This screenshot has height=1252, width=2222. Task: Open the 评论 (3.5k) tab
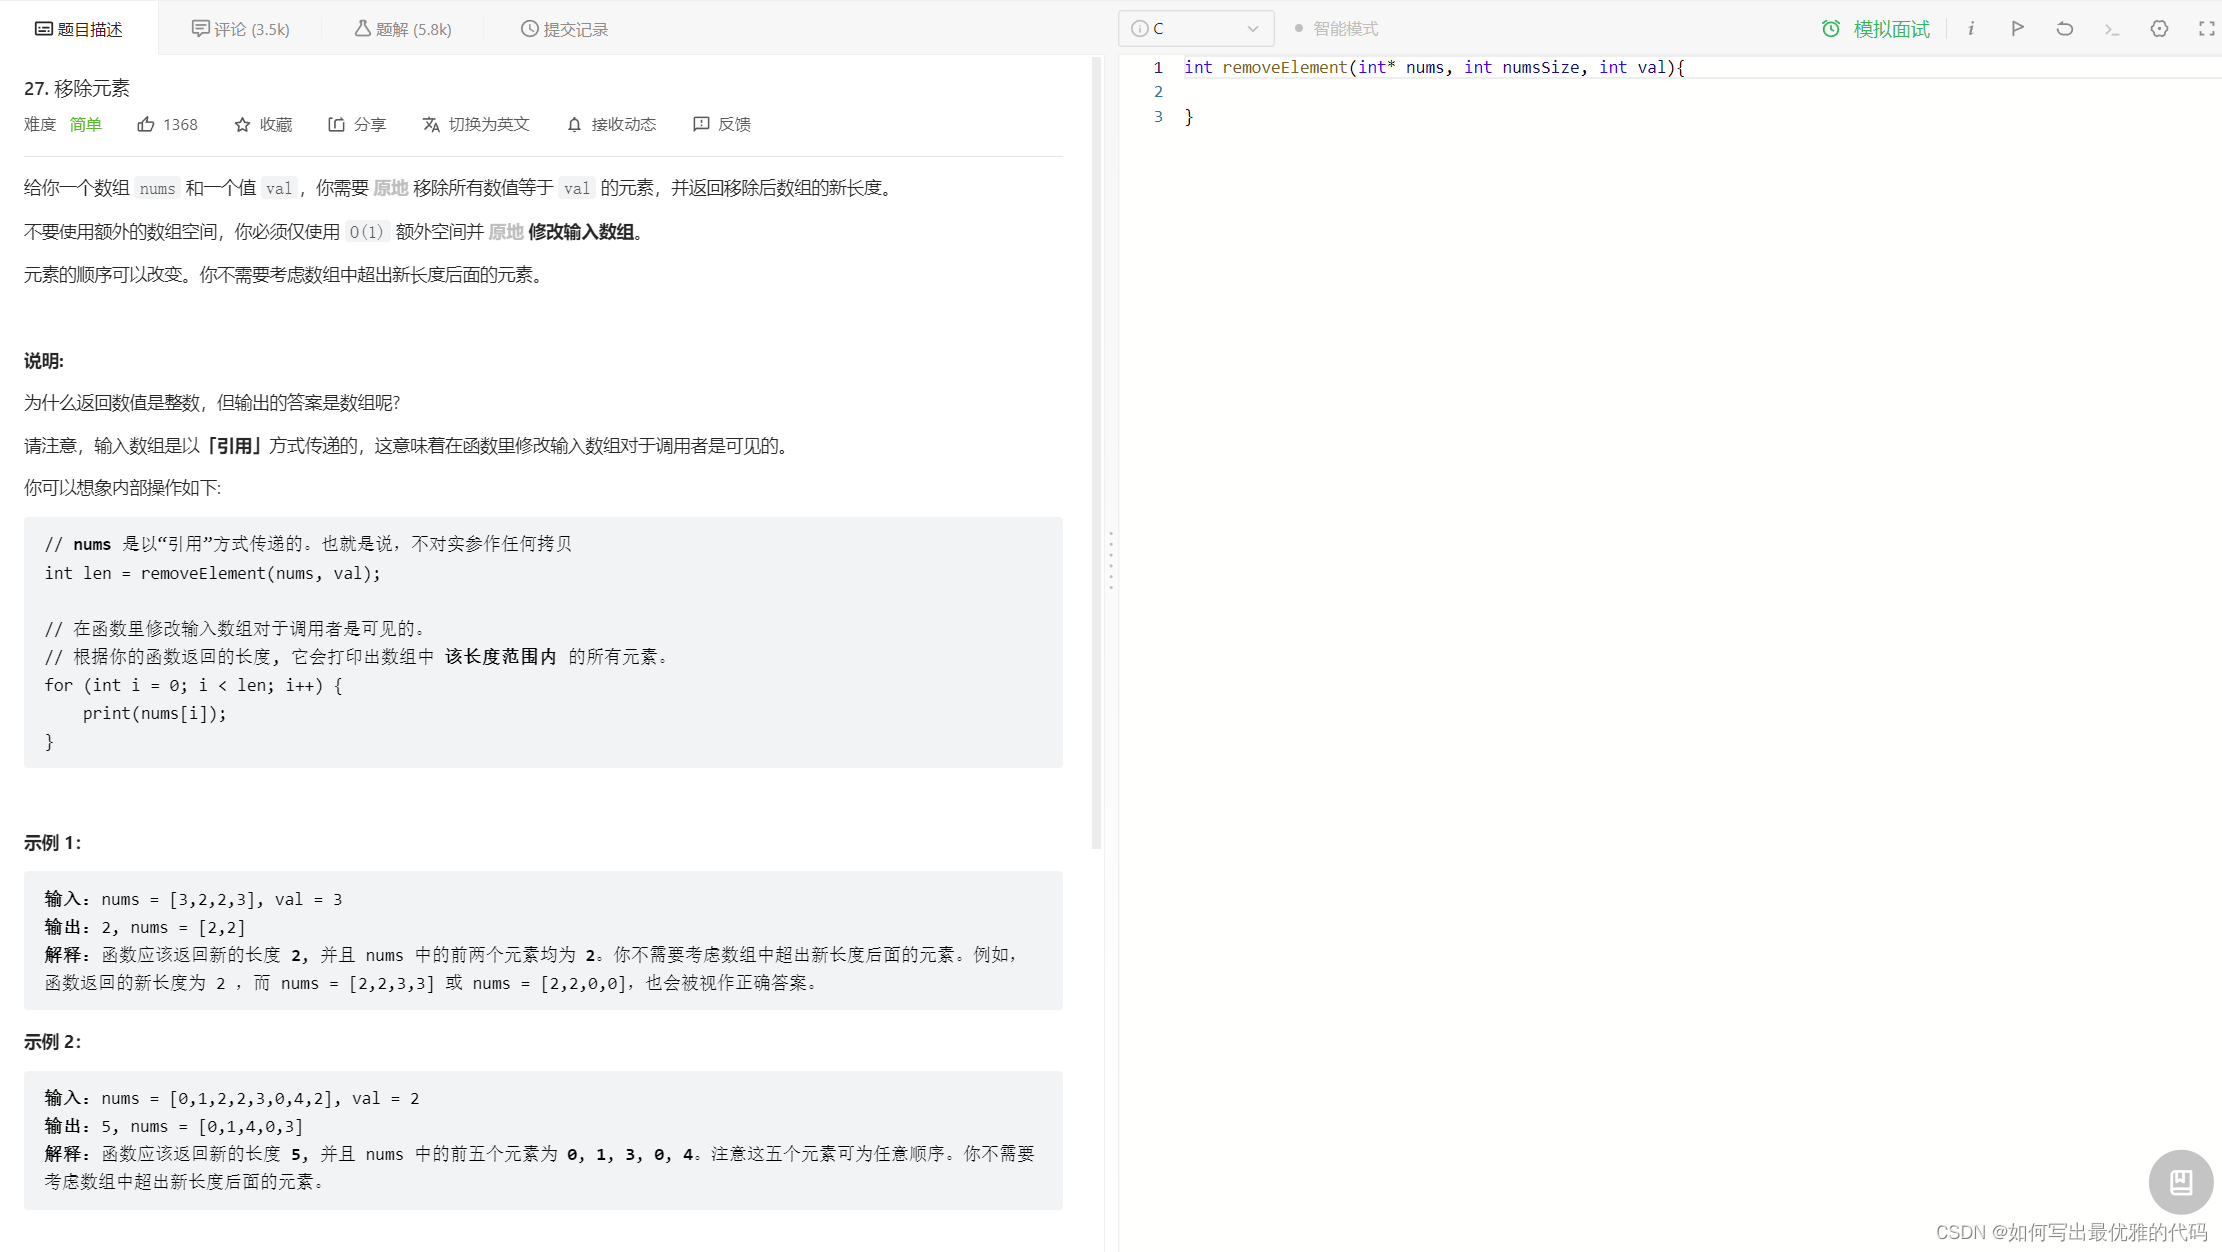point(241,29)
